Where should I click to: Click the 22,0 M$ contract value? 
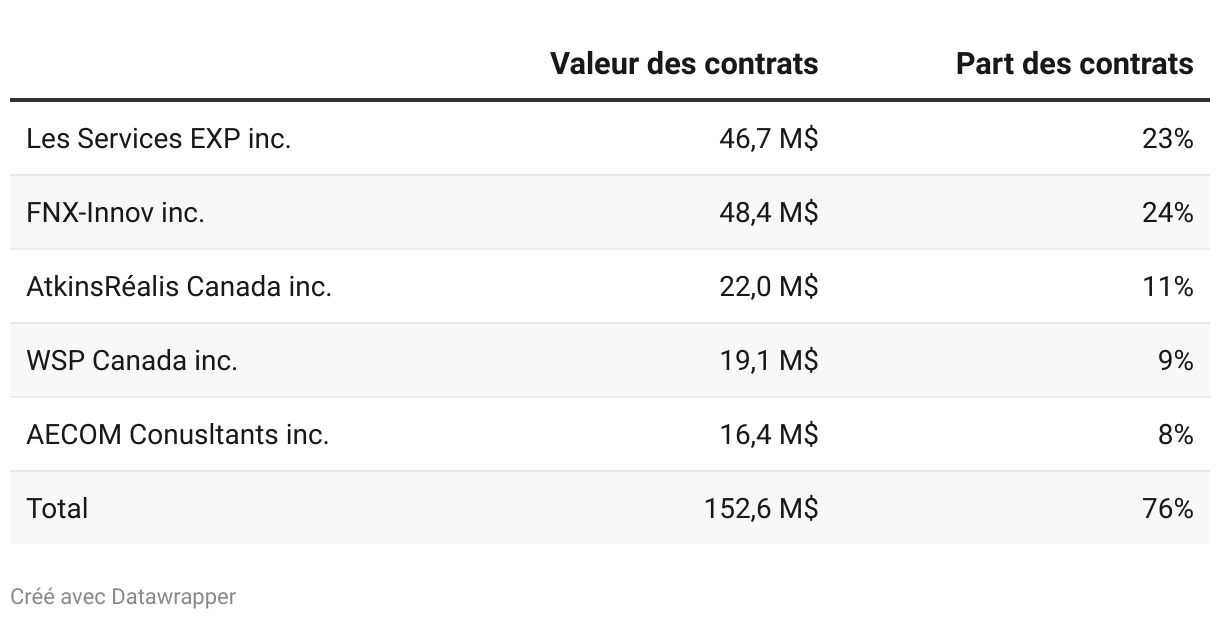click(x=768, y=286)
